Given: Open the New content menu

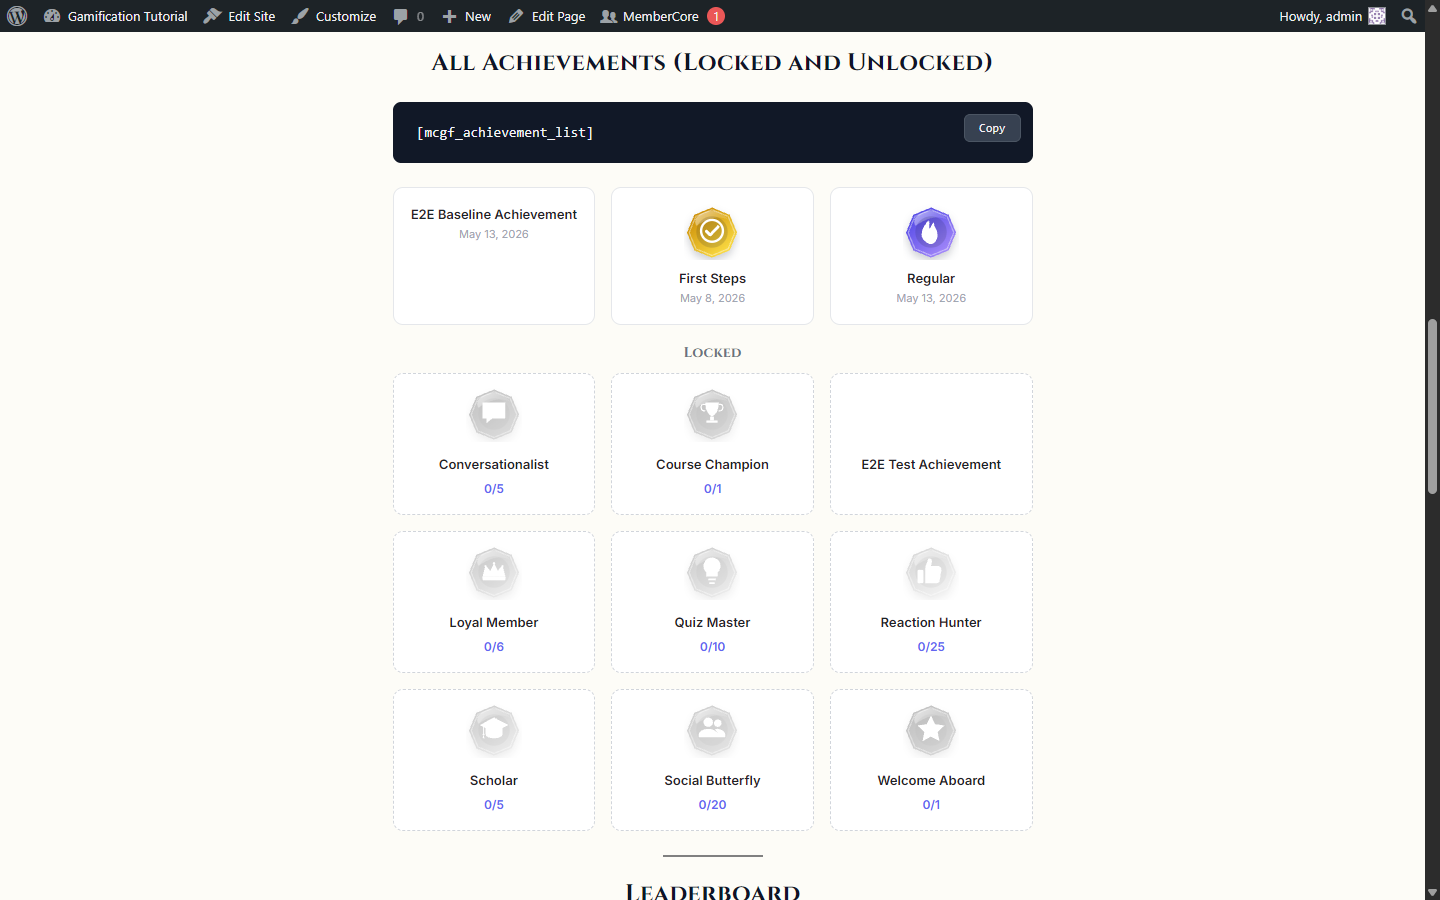Looking at the screenshot, I should [466, 16].
